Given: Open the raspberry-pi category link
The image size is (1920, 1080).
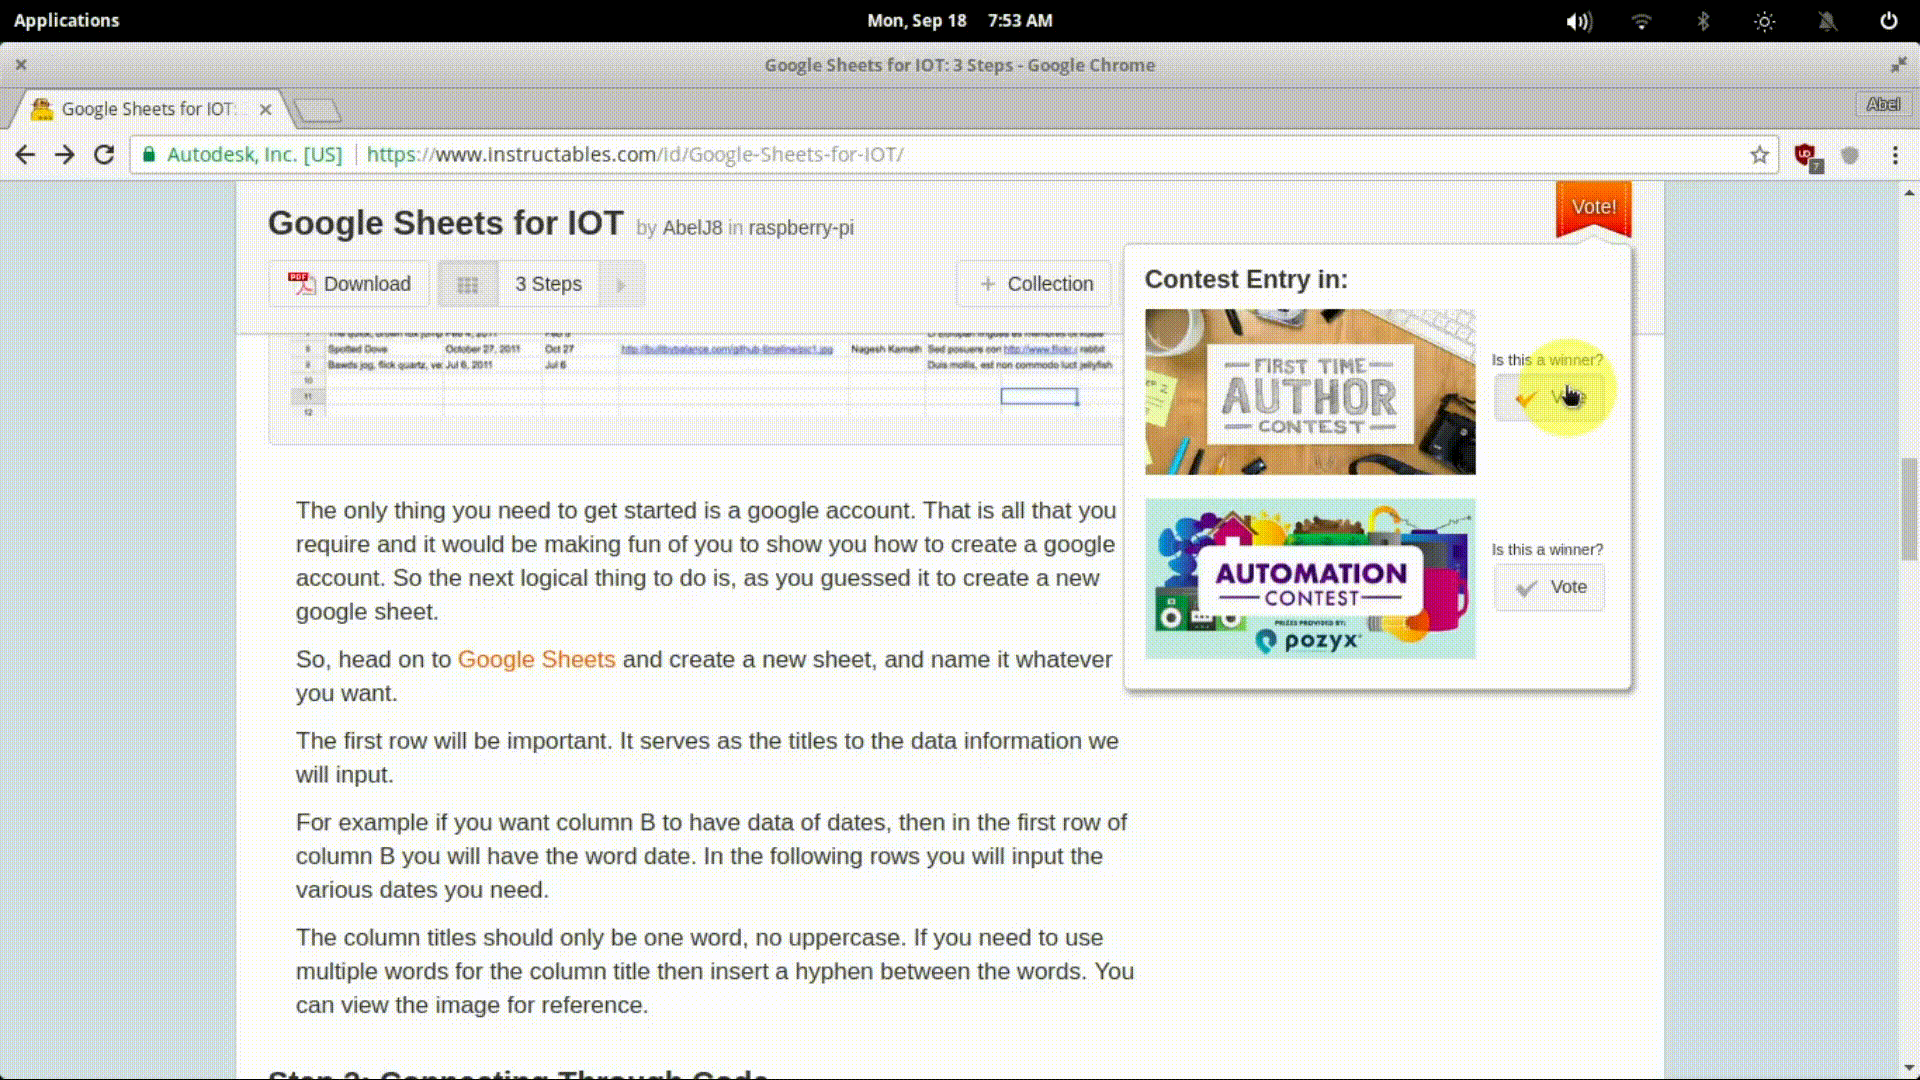Looking at the screenshot, I should 801,228.
